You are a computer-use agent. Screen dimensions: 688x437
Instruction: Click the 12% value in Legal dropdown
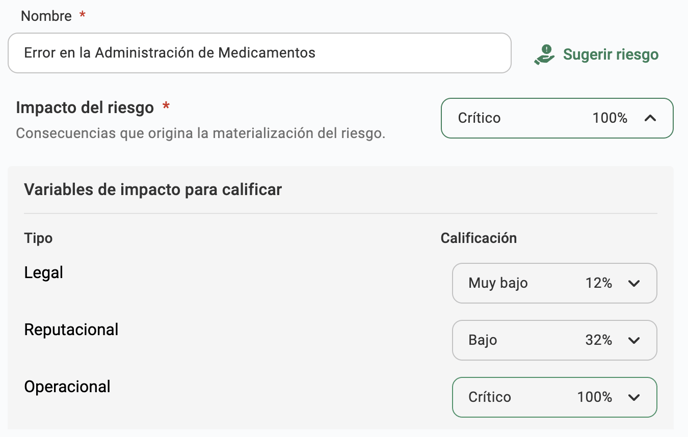(x=598, y=283)
